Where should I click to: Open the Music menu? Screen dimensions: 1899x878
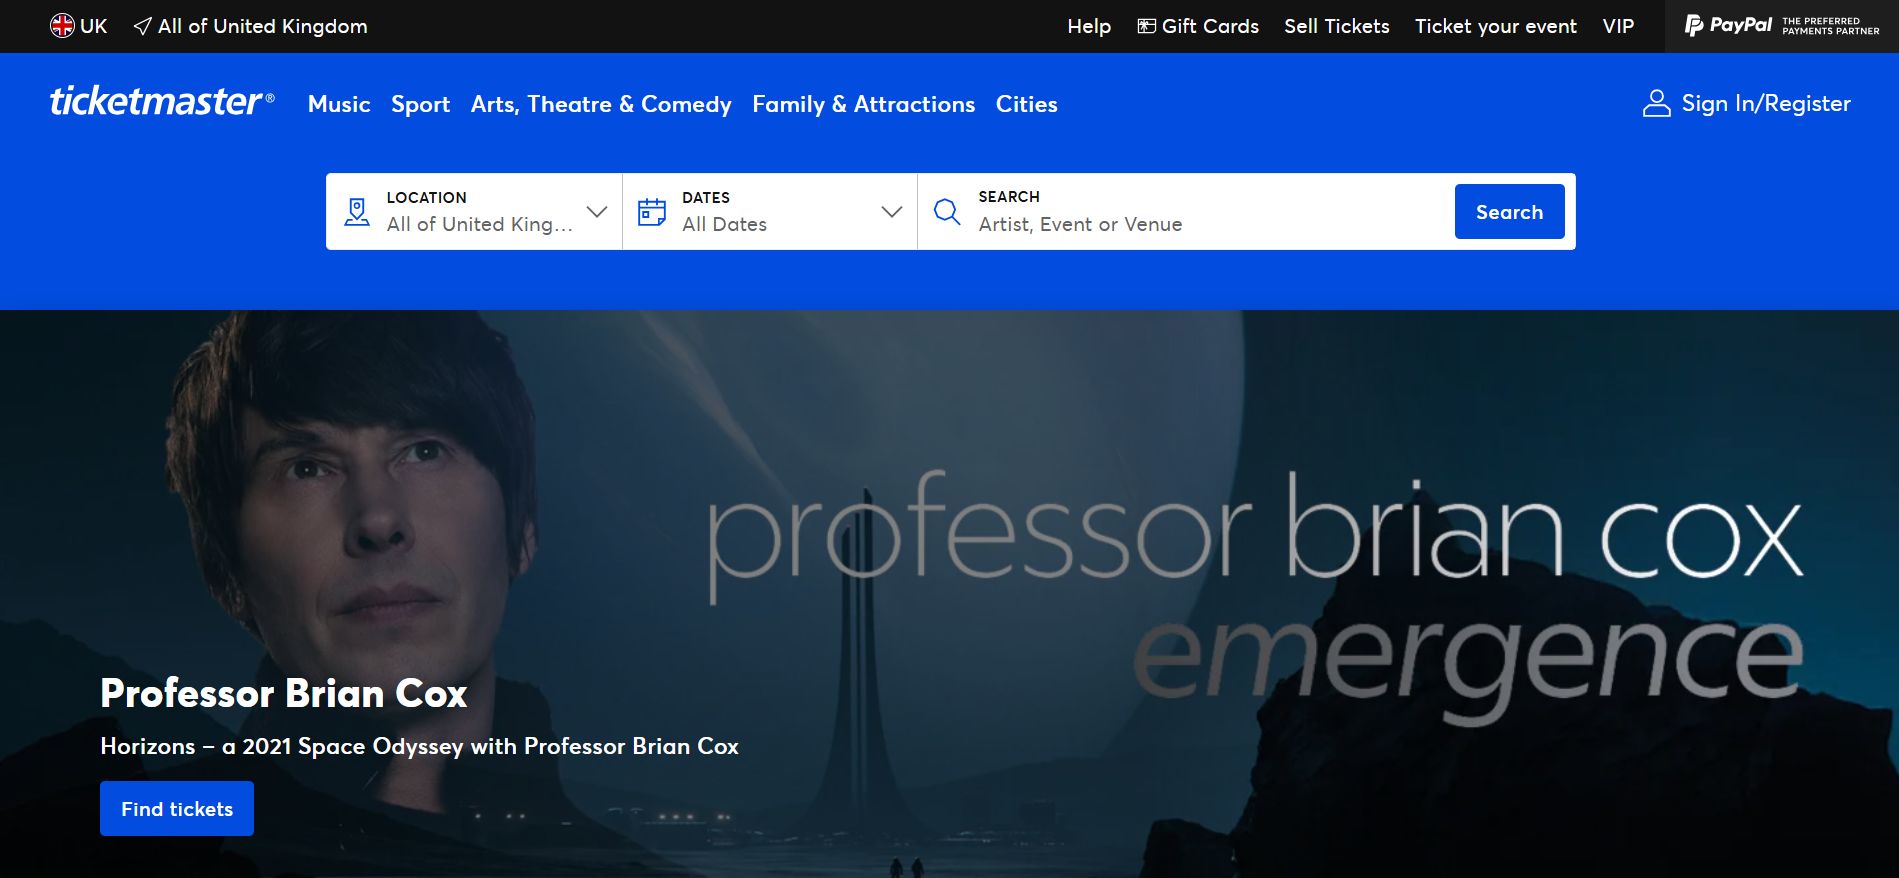click(339, 104)
